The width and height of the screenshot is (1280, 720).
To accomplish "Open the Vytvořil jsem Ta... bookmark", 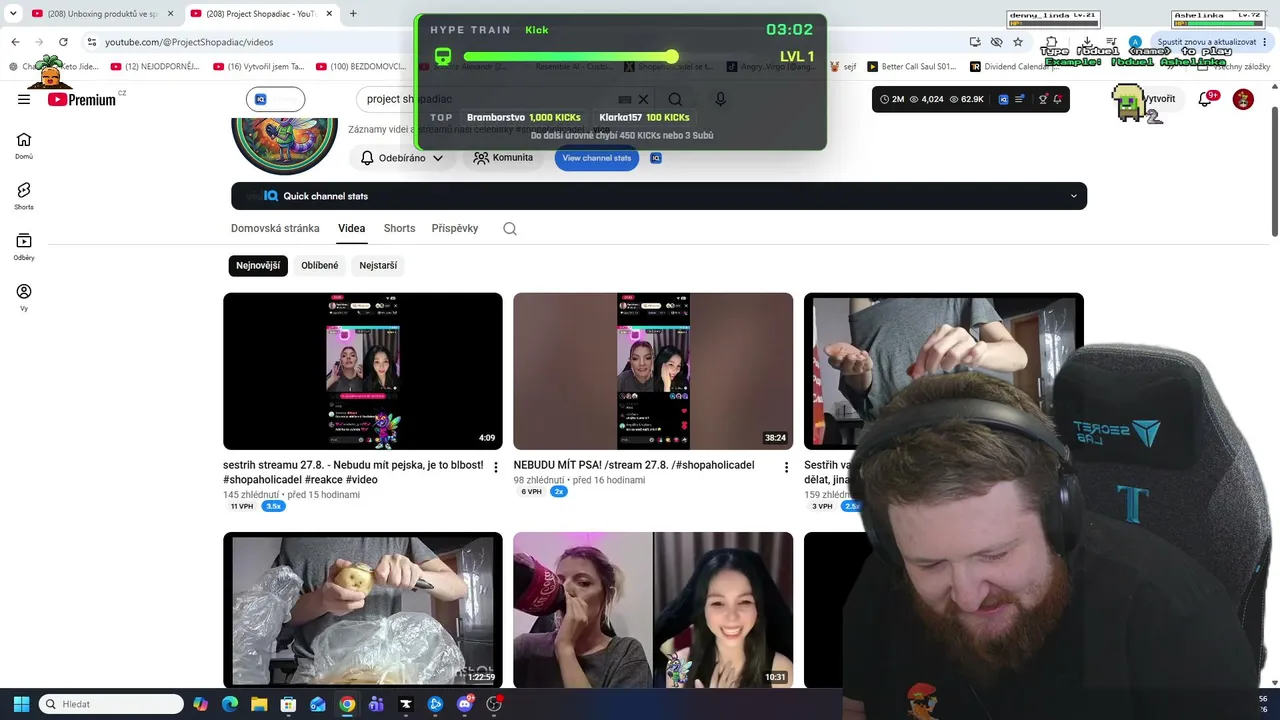I will [x=258, y=67].
